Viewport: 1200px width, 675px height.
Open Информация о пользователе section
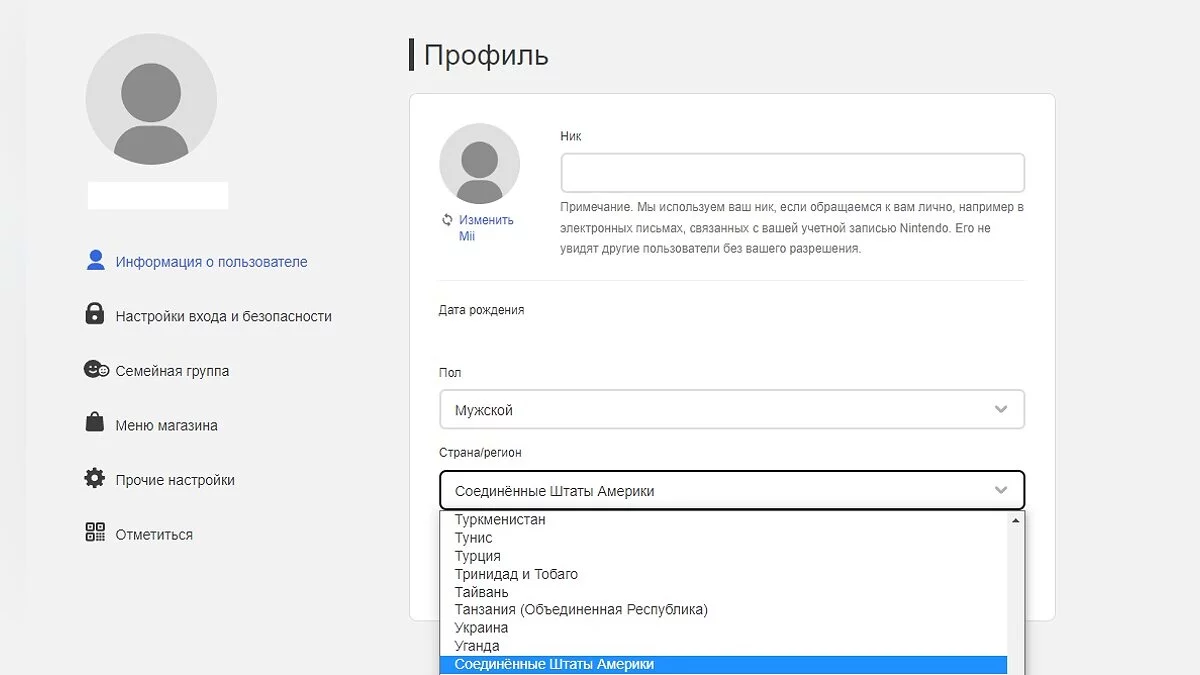pyautogui.click(x=211, y=262)
